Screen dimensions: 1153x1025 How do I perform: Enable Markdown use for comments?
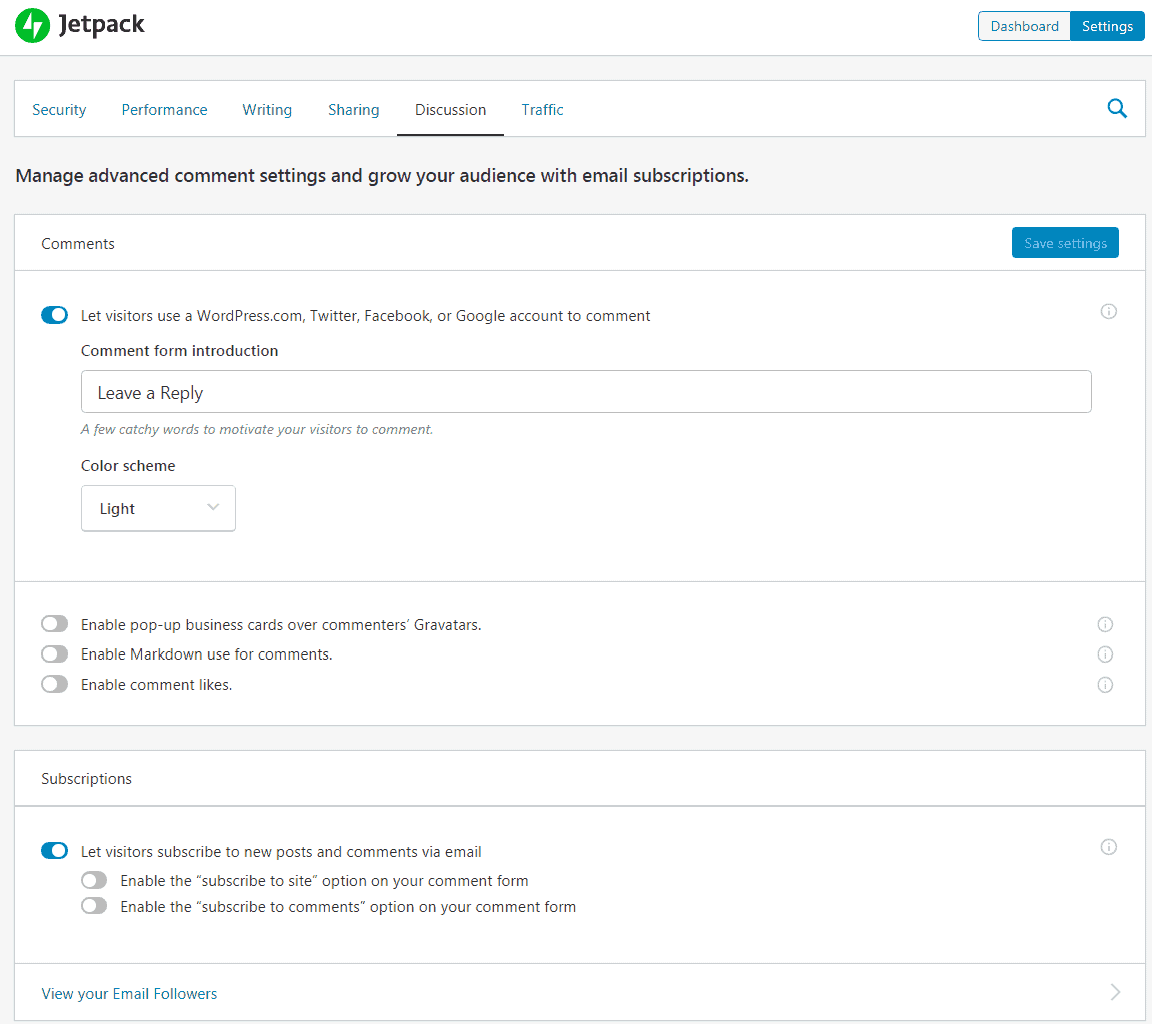[x=54, y=654]
